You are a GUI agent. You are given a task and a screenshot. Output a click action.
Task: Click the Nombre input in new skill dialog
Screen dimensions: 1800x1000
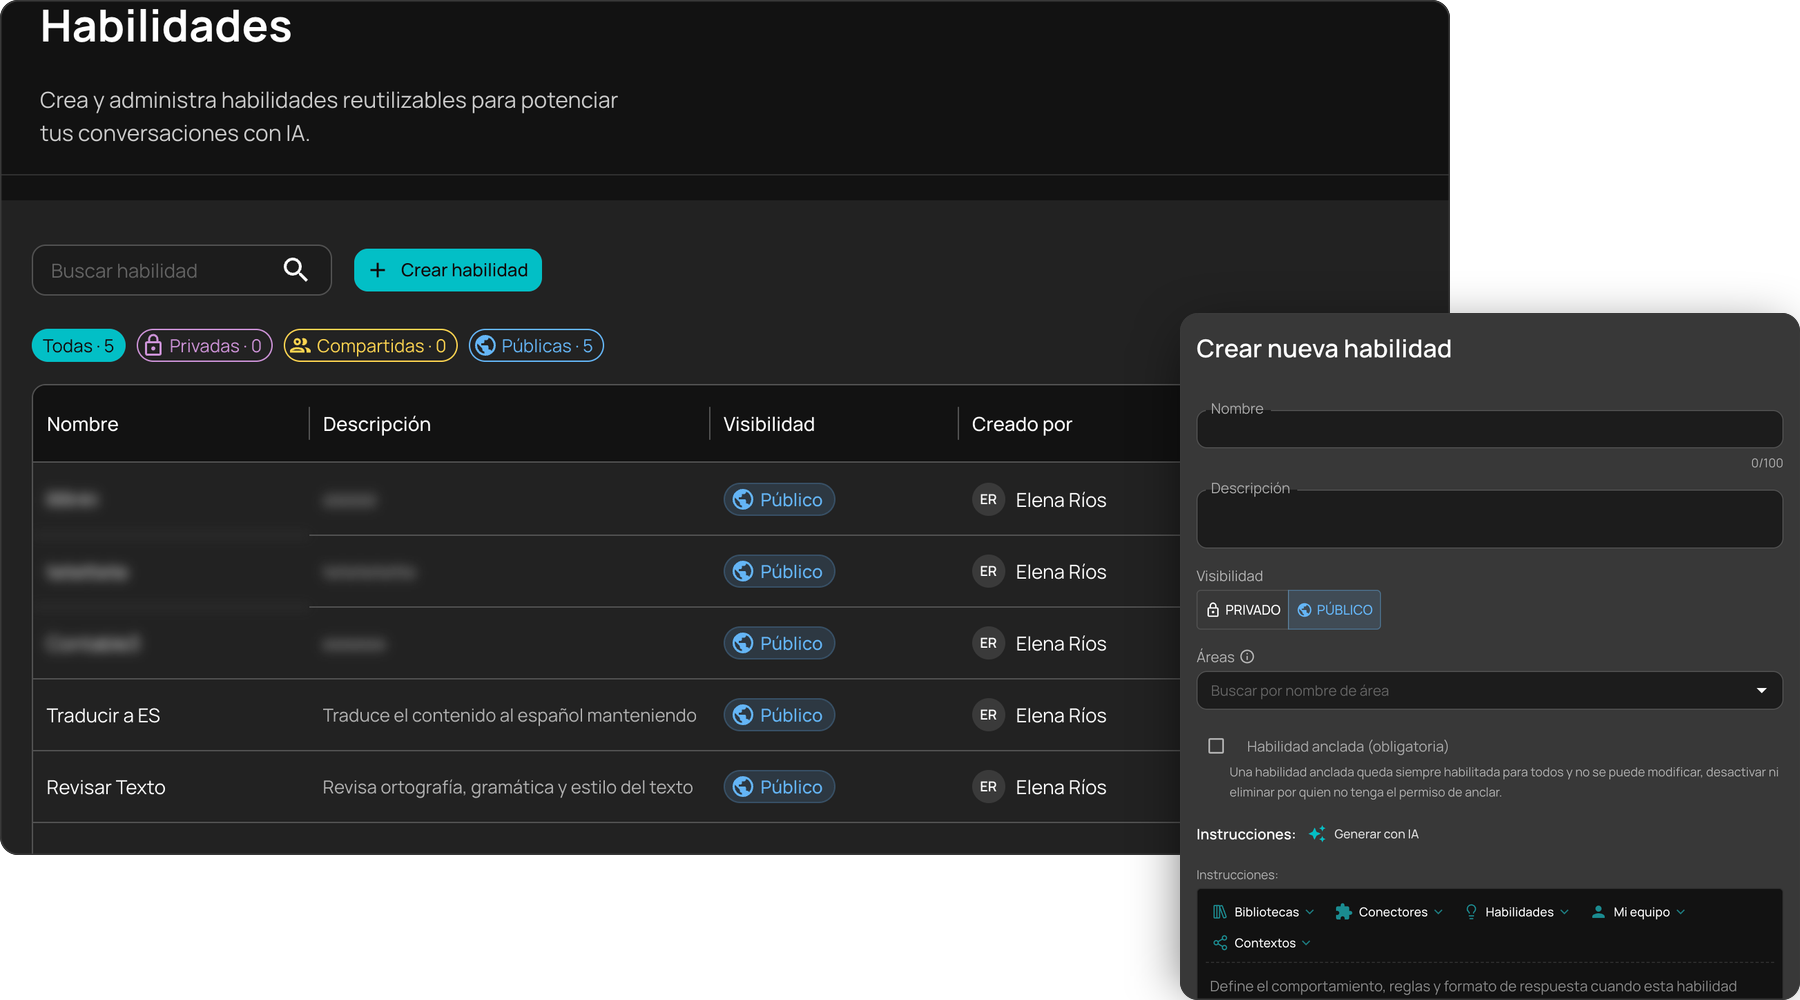click(x=1489, y=429)
